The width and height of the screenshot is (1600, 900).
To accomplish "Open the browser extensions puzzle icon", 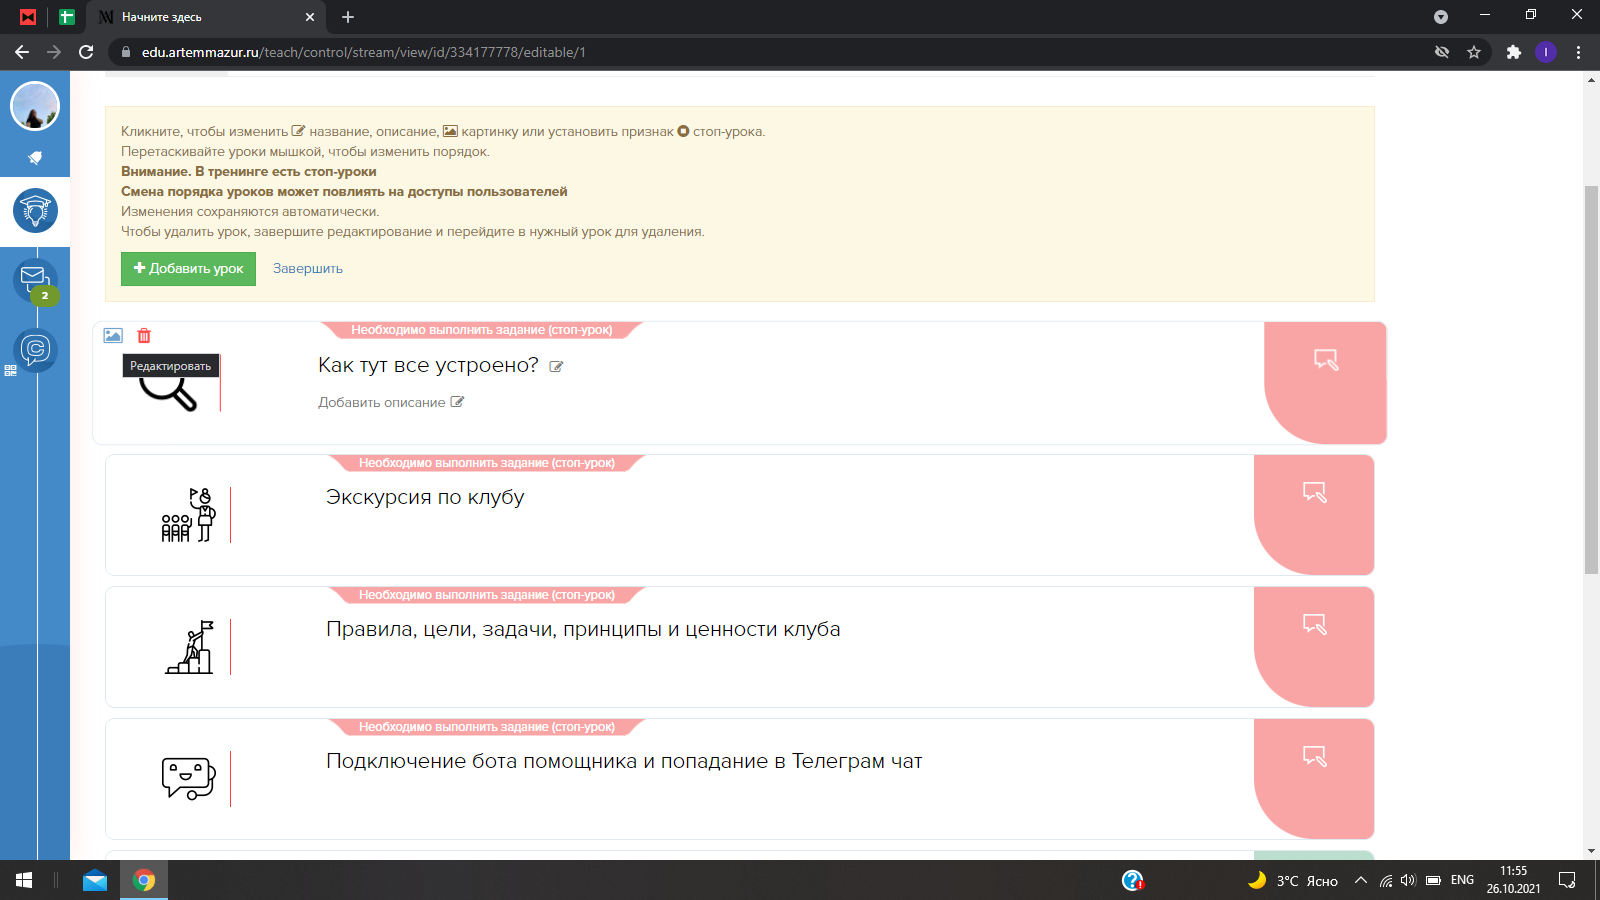I will 1514,52.
